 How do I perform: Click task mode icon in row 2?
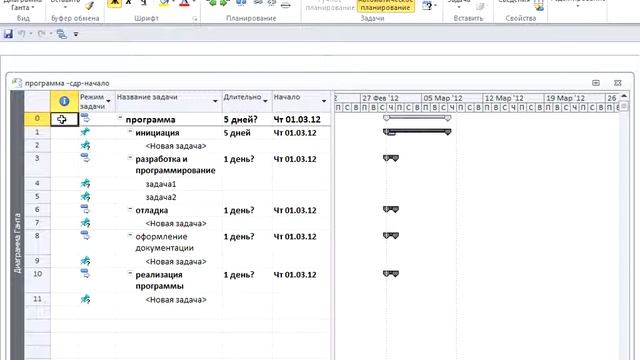pyautogui.click(x=85, y=145)
